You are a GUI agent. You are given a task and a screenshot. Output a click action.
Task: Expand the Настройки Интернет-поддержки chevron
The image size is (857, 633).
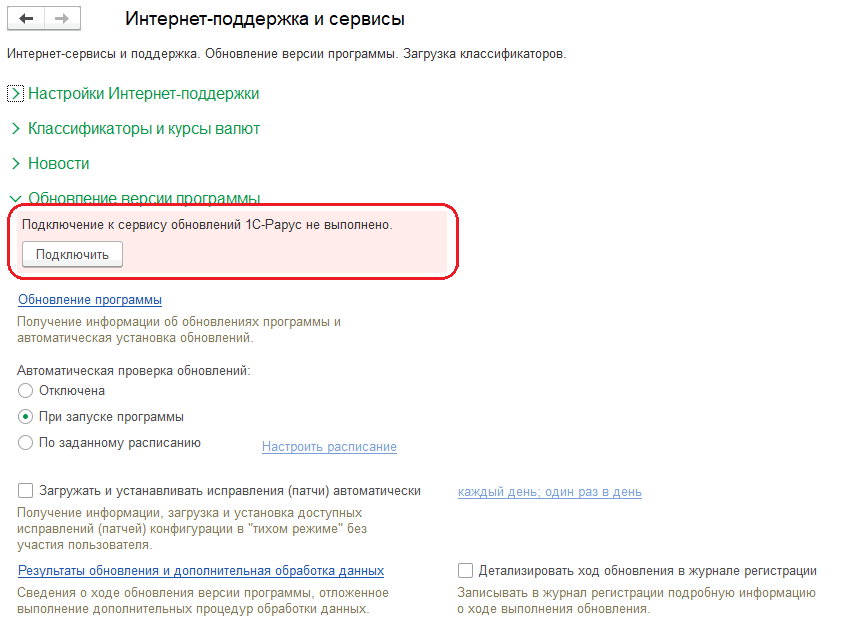point(15,93)
